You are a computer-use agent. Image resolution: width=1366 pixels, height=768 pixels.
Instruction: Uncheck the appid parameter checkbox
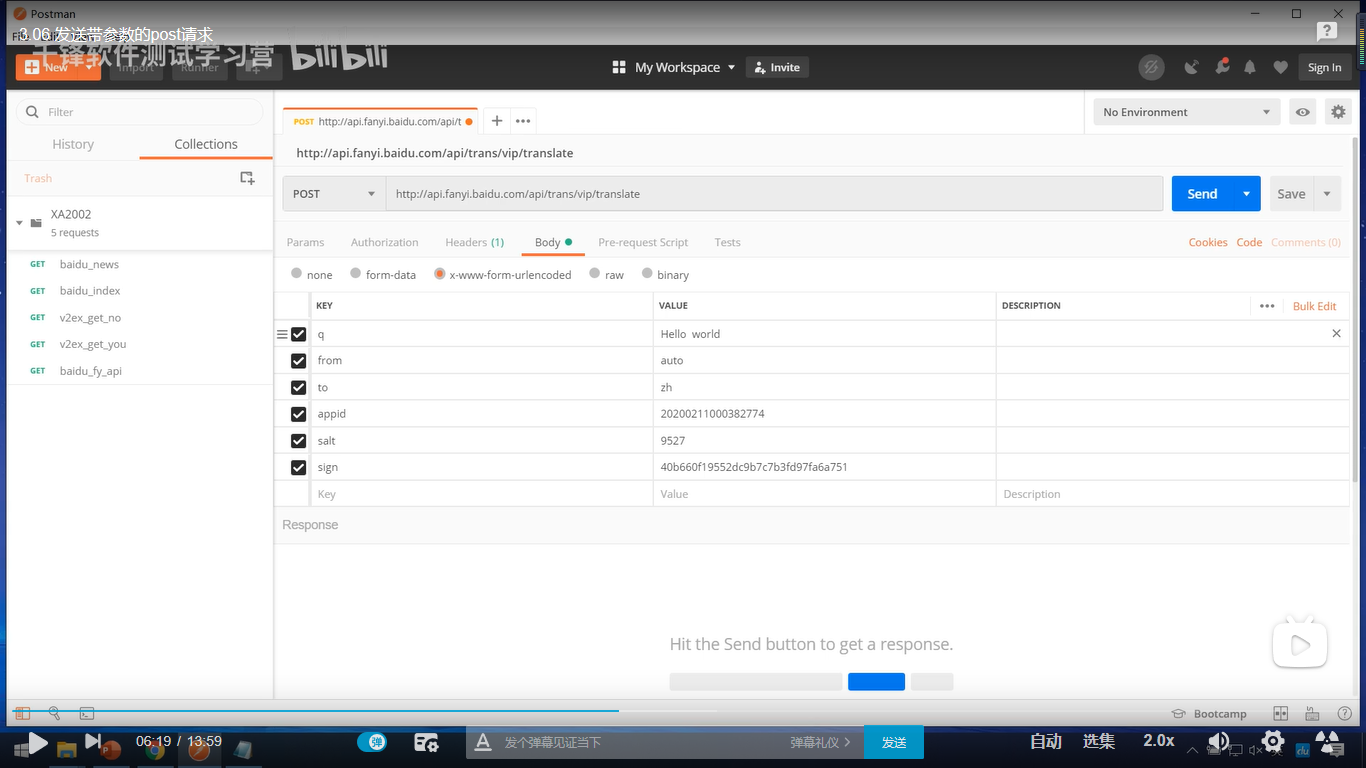(x=298, y=414)
